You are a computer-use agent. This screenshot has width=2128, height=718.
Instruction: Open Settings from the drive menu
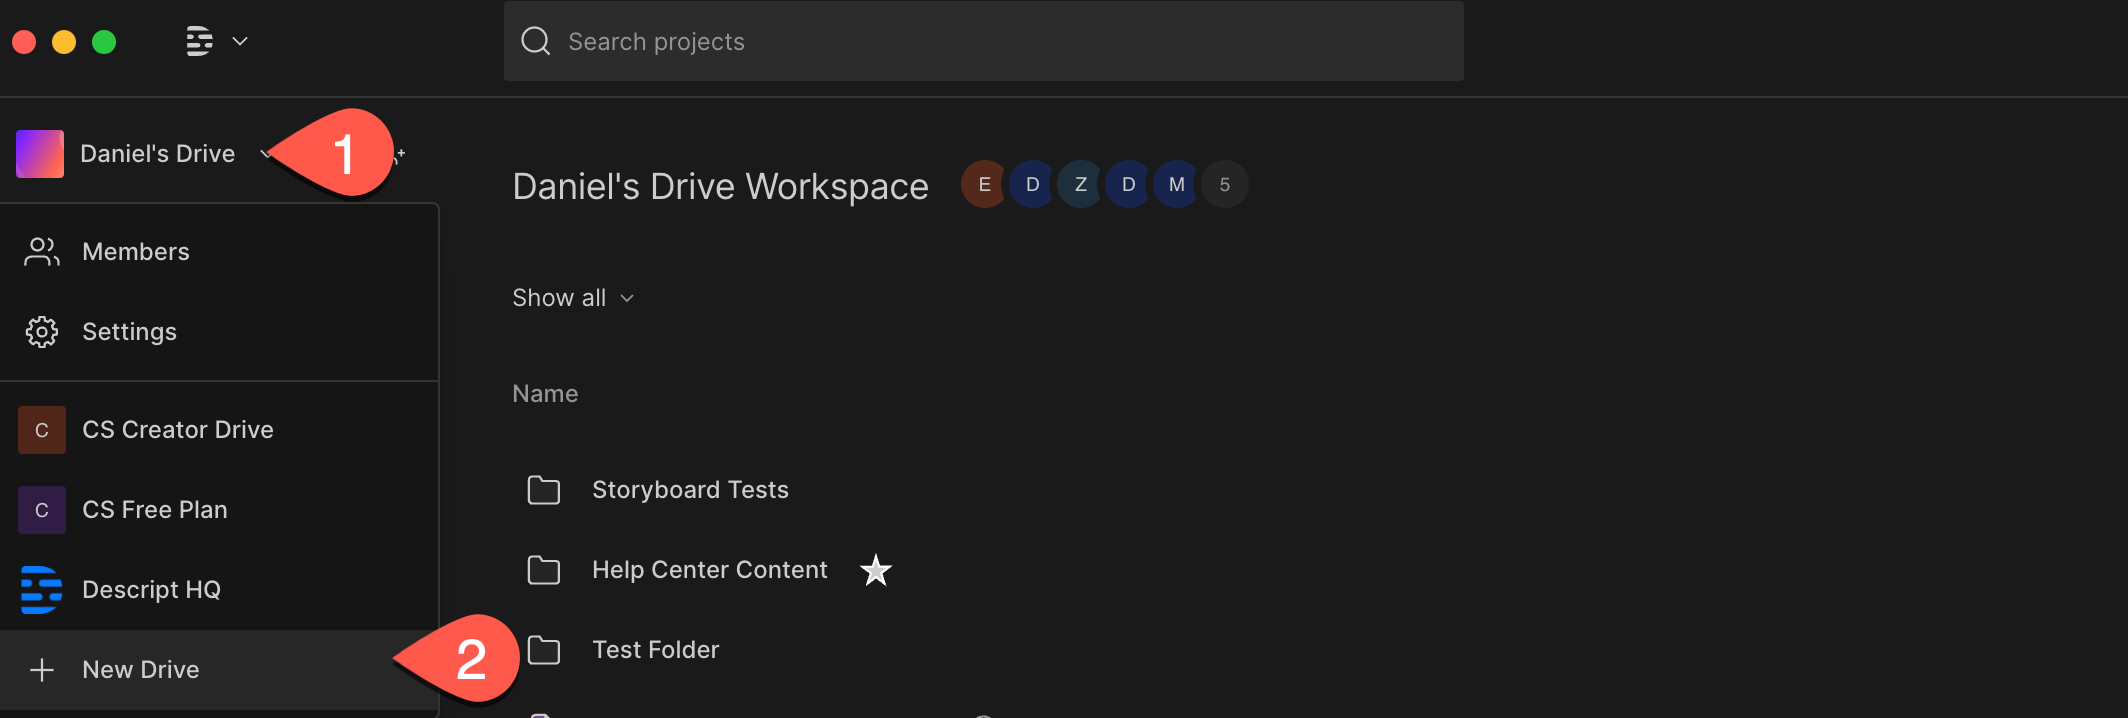(219, 332)
